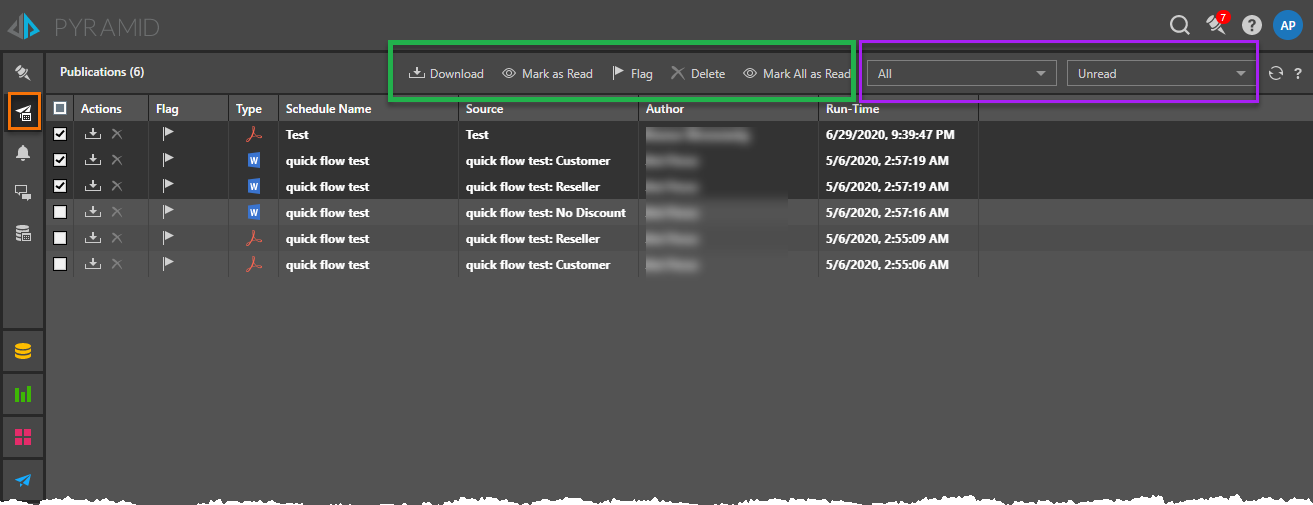The width and height of the screenshot is (1313, 505).
Task: Flag the No Discount publication row
Action: coord(168,211)
